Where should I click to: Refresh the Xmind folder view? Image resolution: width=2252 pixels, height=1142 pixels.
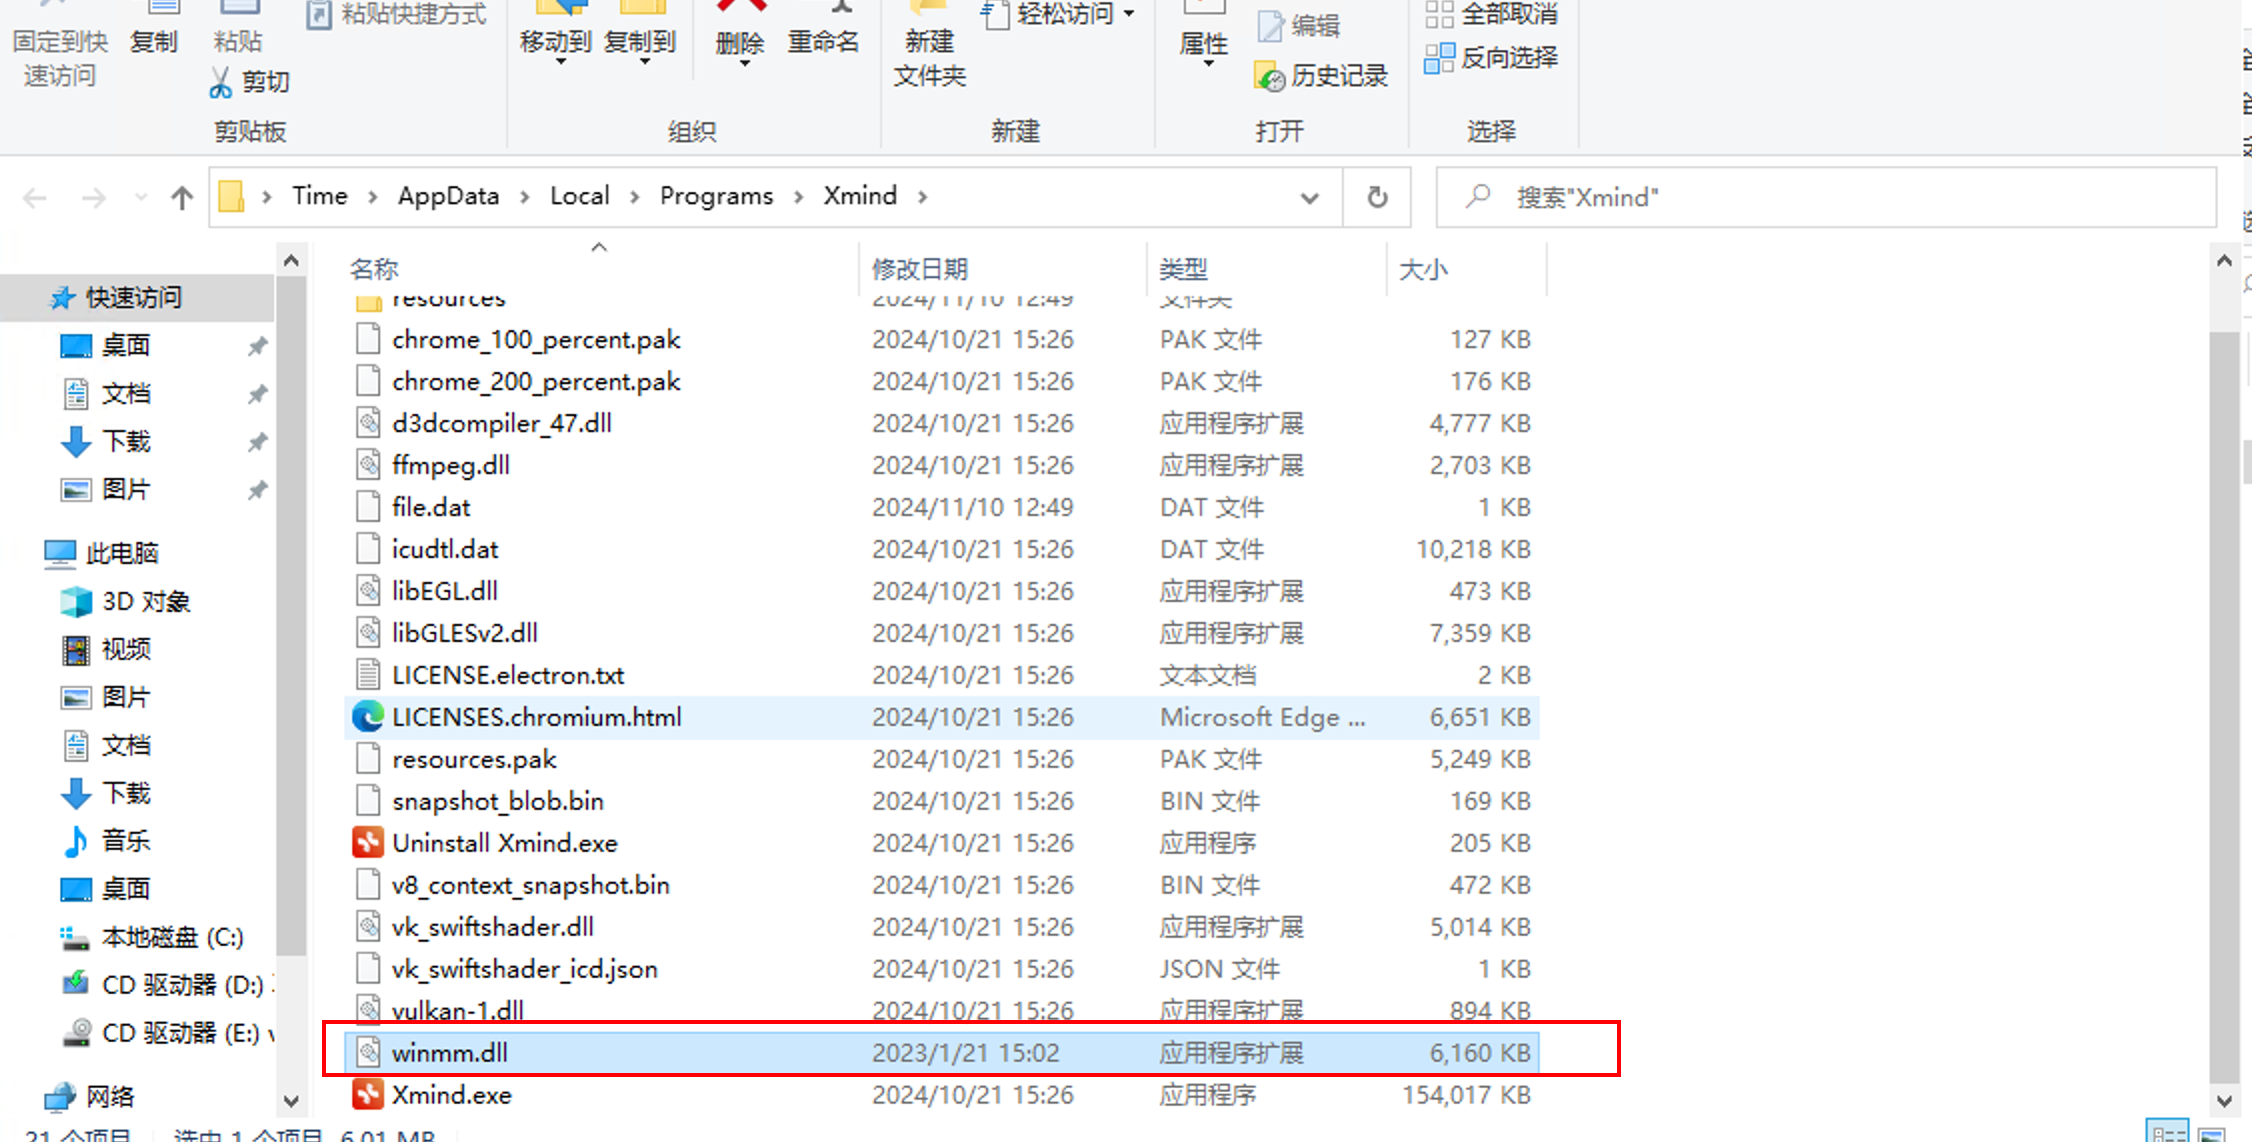pyautogui.click(x=1377, y=197)
